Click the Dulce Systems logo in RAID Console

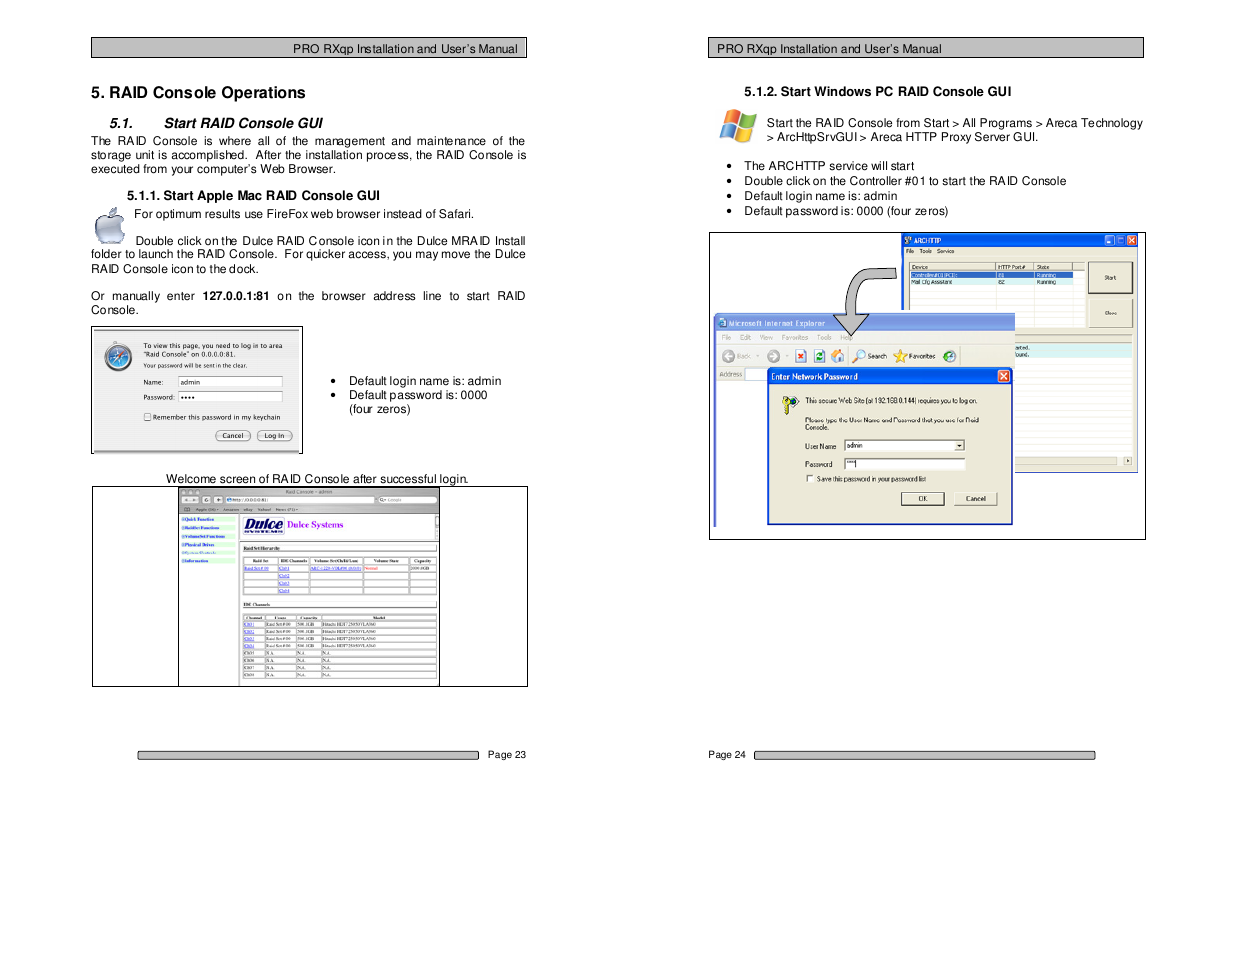click(x=264, y=526)
